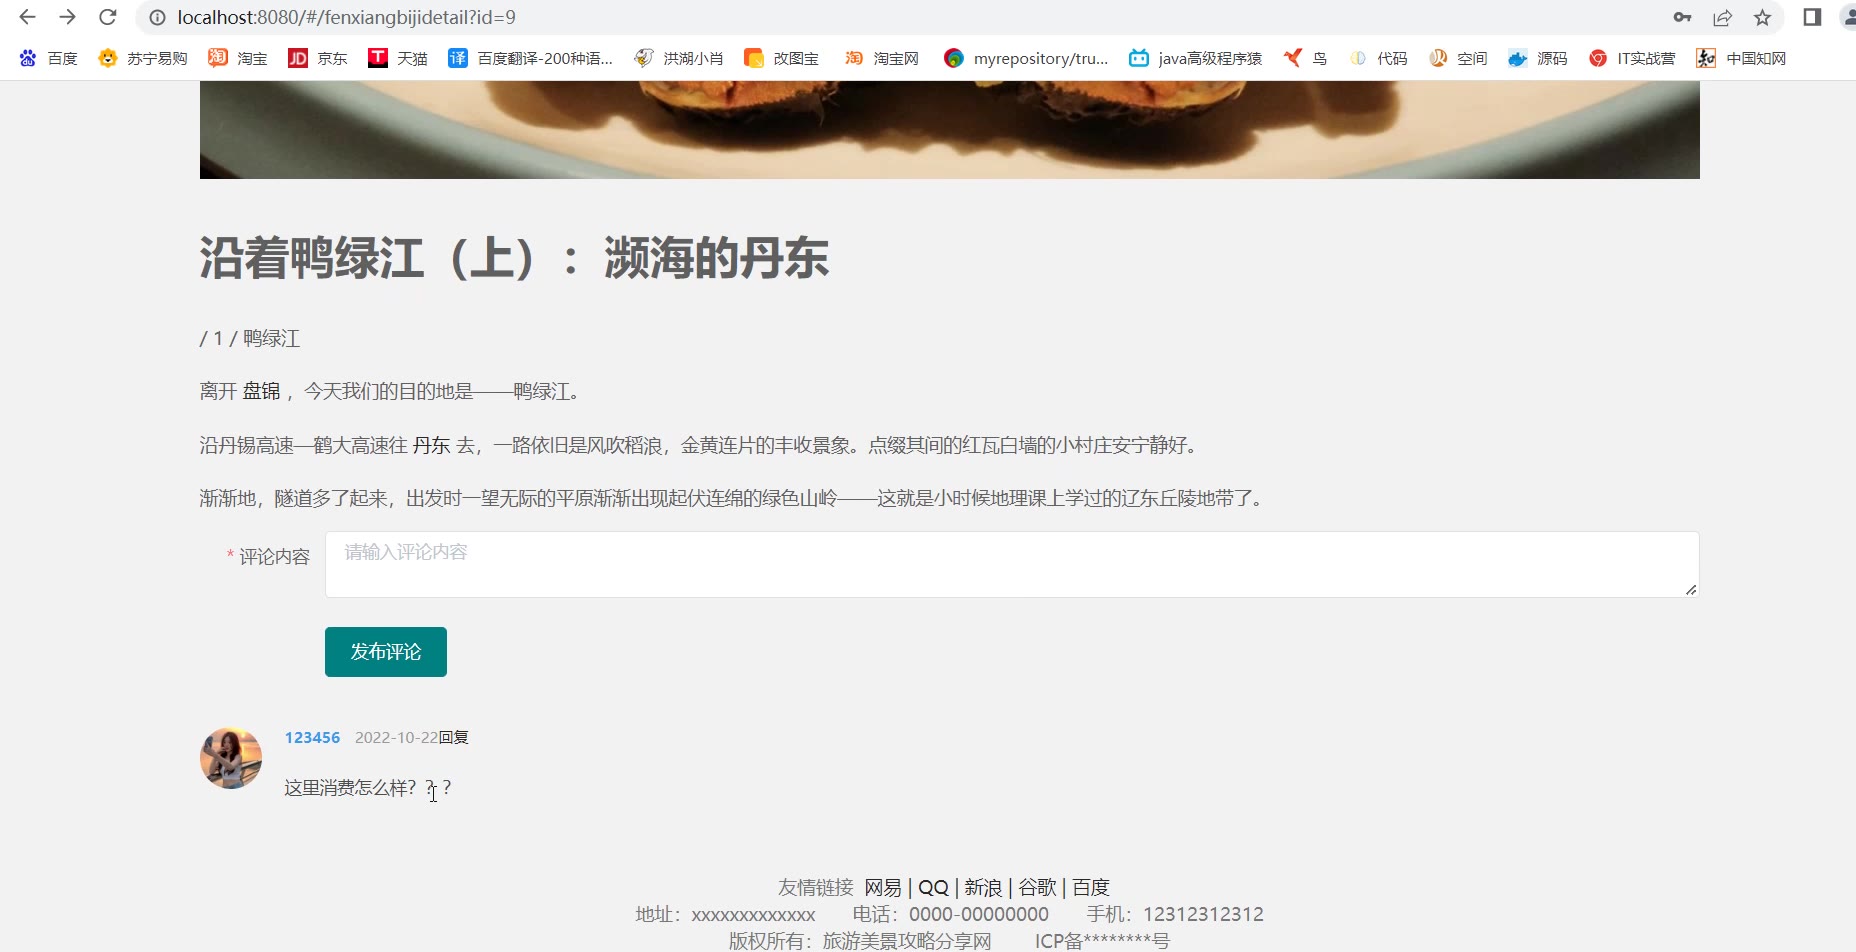This screenshot has height=952, width=1856.
Task: Click 版权所有 旅游美景攻略分享网 text
Action: (860, 941)
